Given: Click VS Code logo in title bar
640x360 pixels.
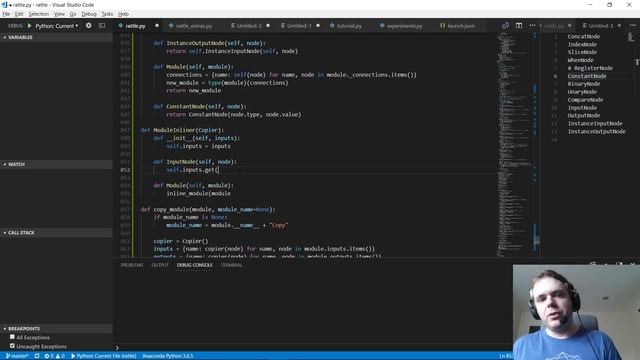Looking at the screenshot, I should click(x=4, y=5).
